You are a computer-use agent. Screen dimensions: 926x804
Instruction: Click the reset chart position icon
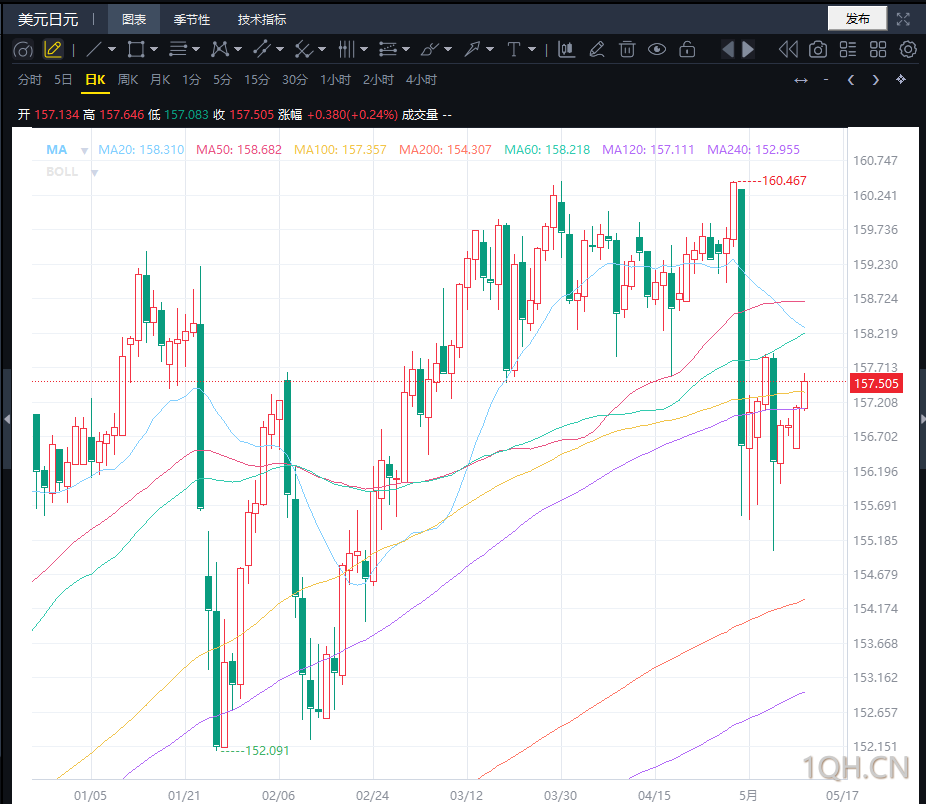[x=901, y=79]
